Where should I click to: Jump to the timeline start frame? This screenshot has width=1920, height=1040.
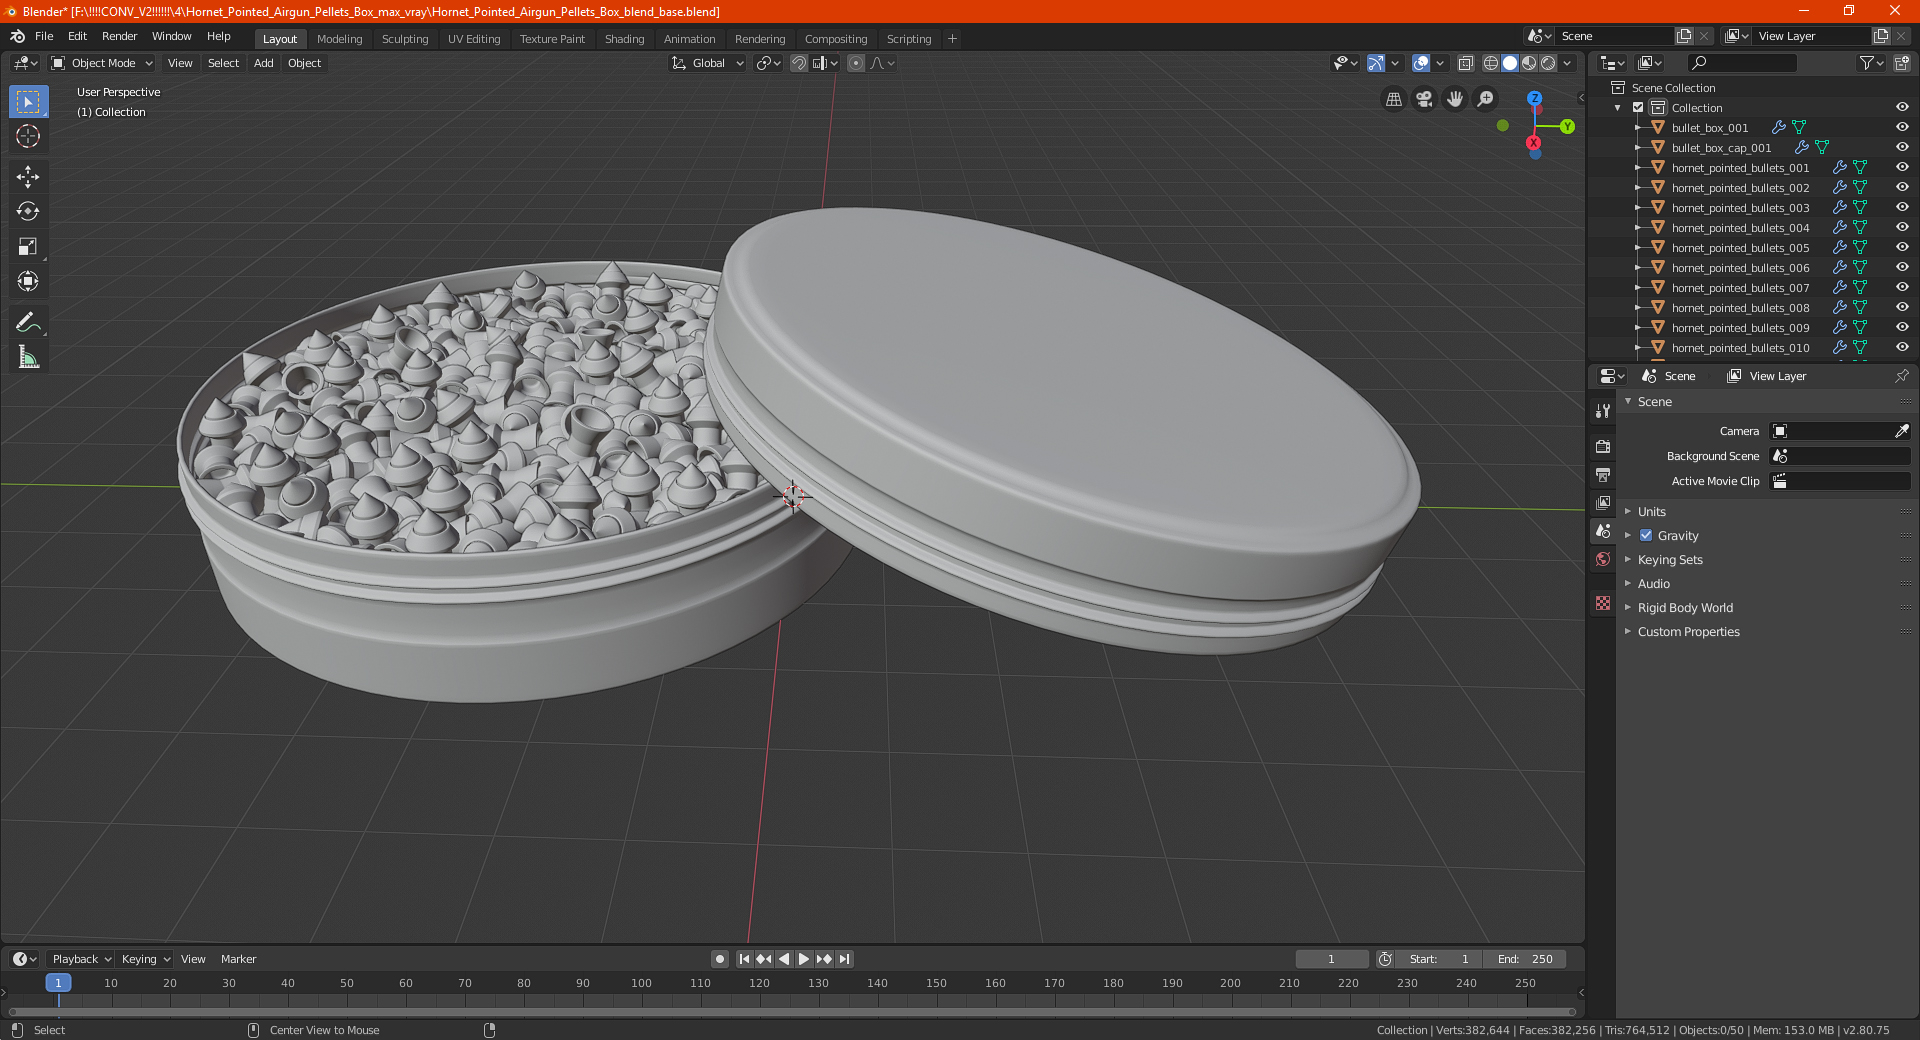pos(744,959)
